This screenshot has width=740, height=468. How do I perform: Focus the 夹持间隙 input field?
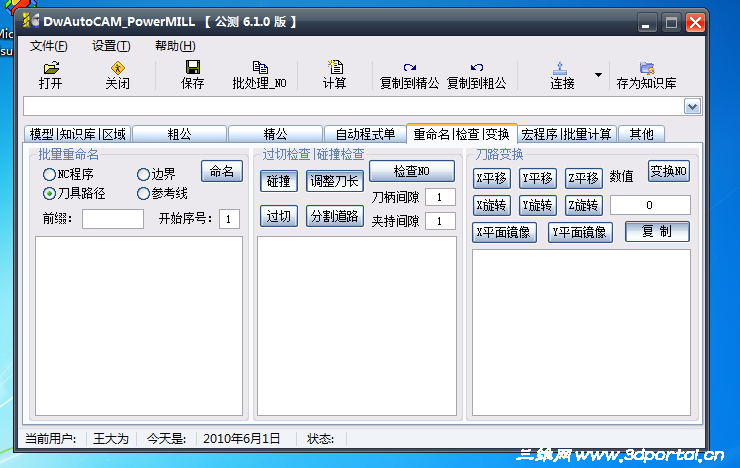pos(440,221)
